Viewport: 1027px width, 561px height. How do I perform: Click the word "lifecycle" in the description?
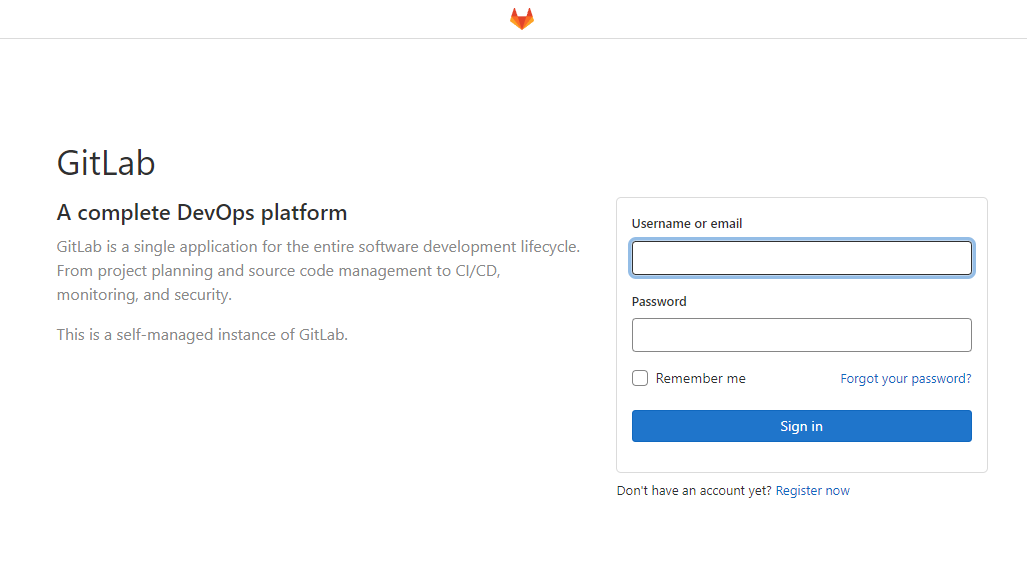548,247
